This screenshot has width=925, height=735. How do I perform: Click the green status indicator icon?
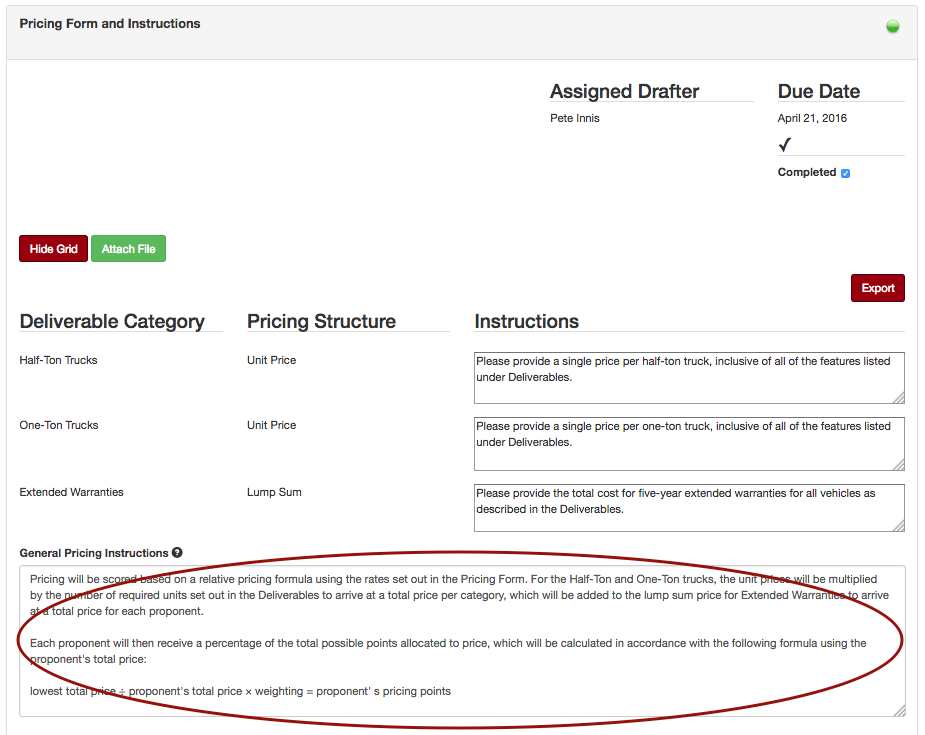pyautogui.click(x=892, y=26)
